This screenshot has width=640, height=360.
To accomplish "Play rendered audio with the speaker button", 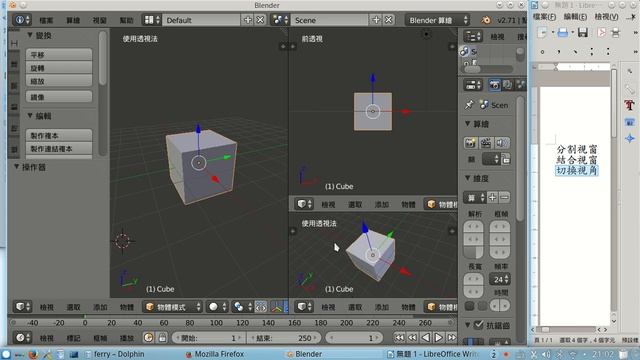I will point(502,143).
